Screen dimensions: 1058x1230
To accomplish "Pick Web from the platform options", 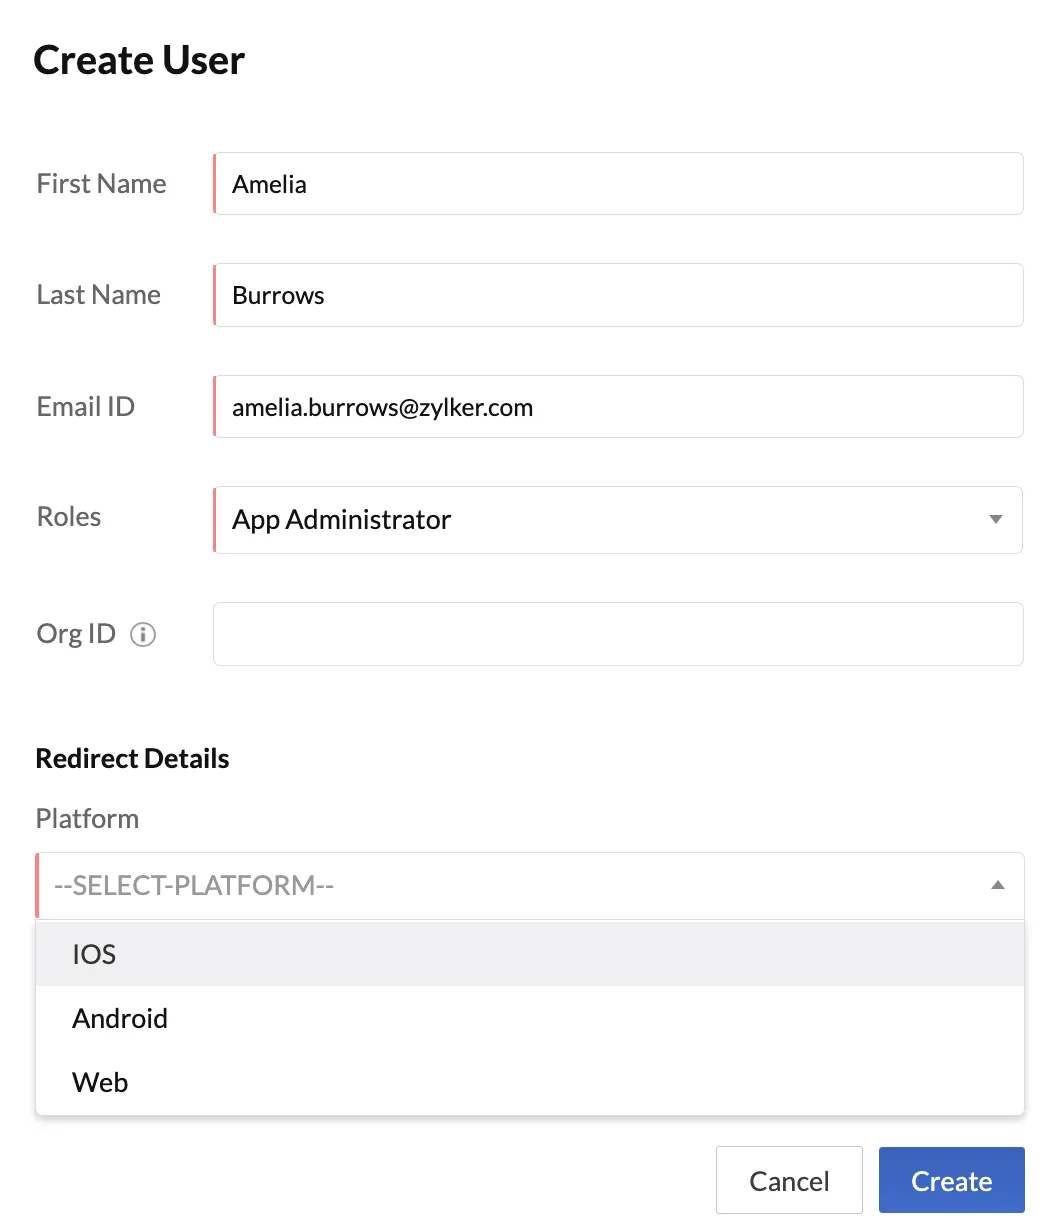I will pos(530,1082).
